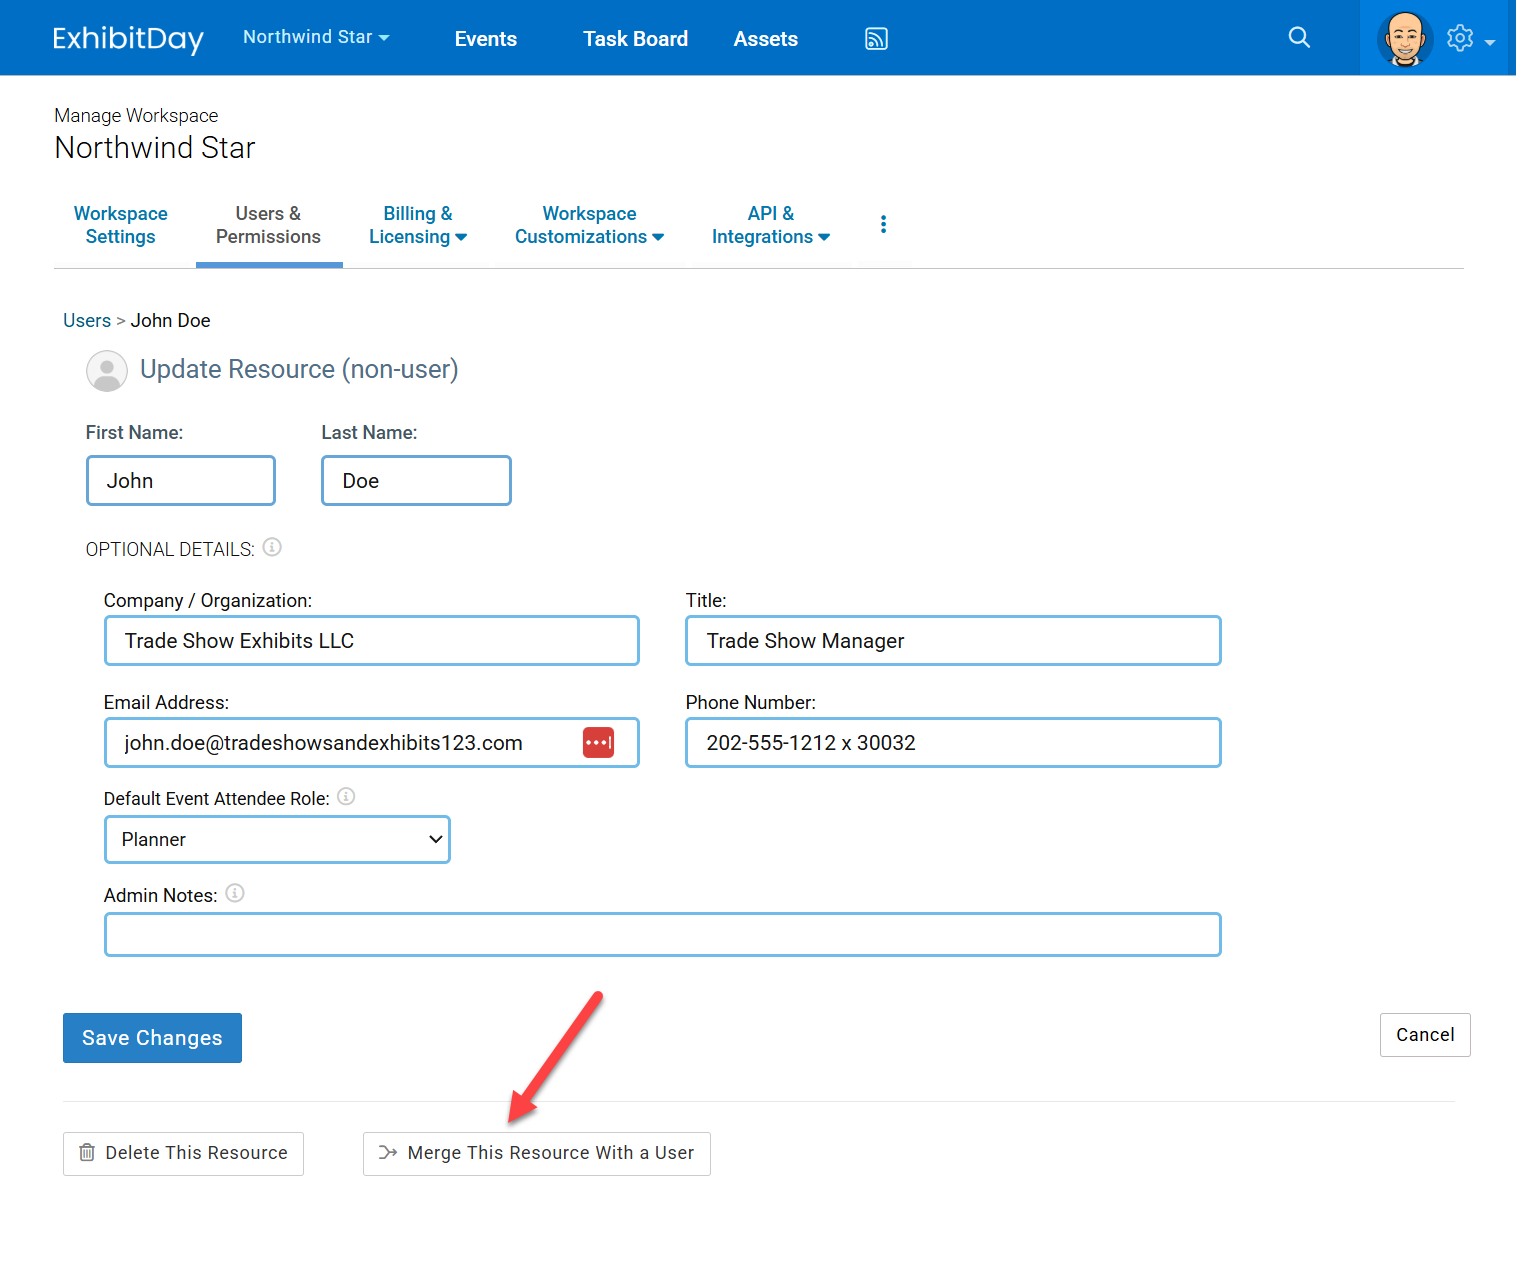Click the user avatar picture
The height and width of the screenshot is (1286, 1516).
(x=1404, y=39)
